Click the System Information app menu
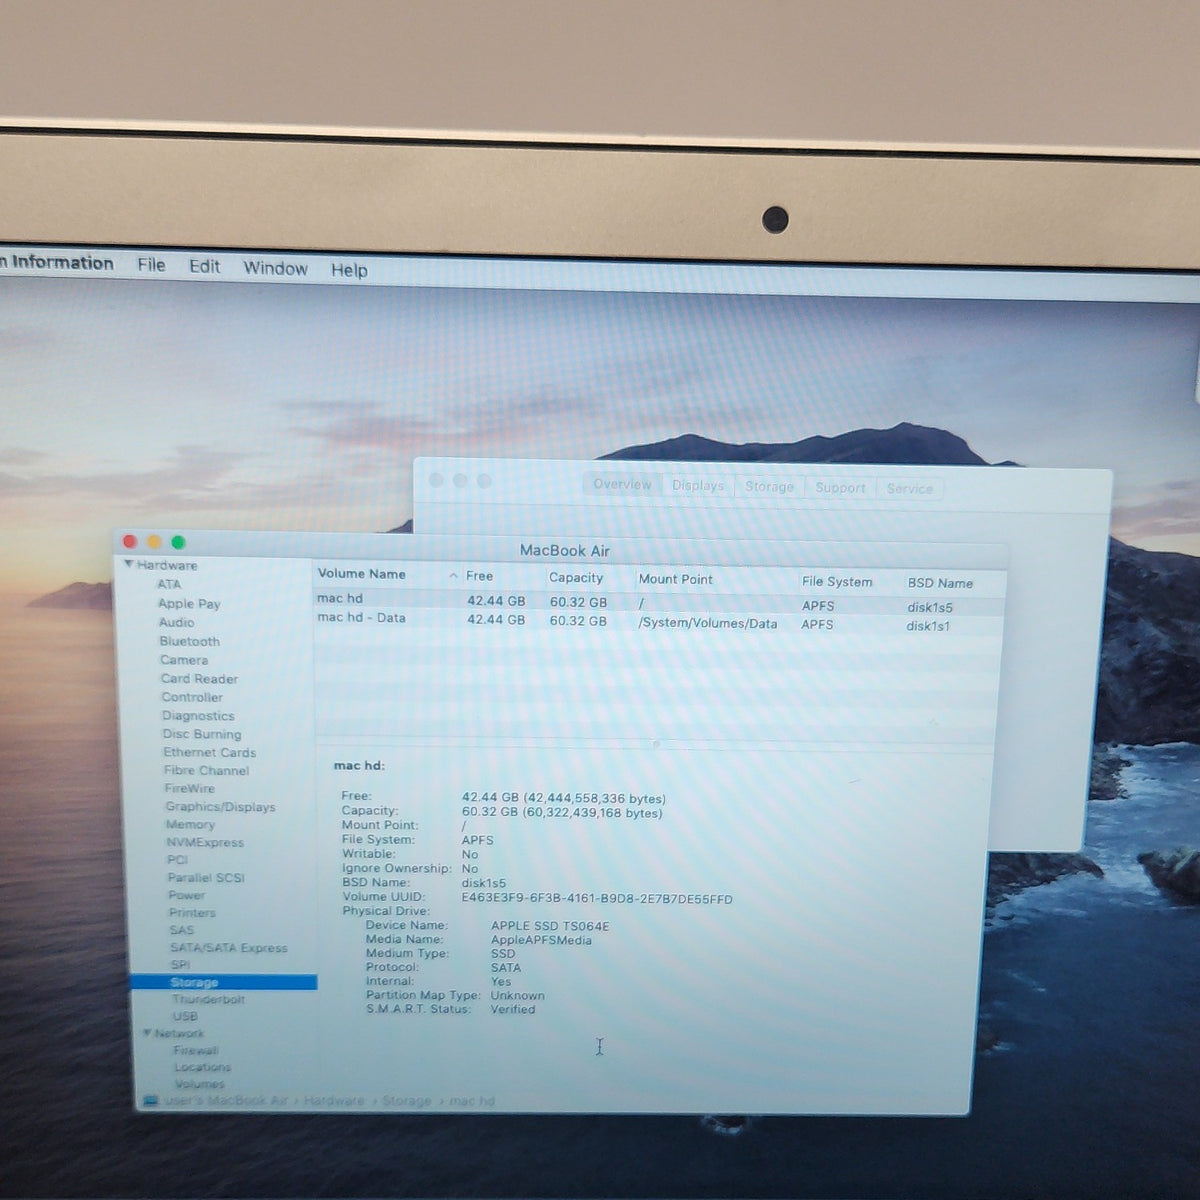Screen dimensions: 1200x1200 (x=57, y=262)
